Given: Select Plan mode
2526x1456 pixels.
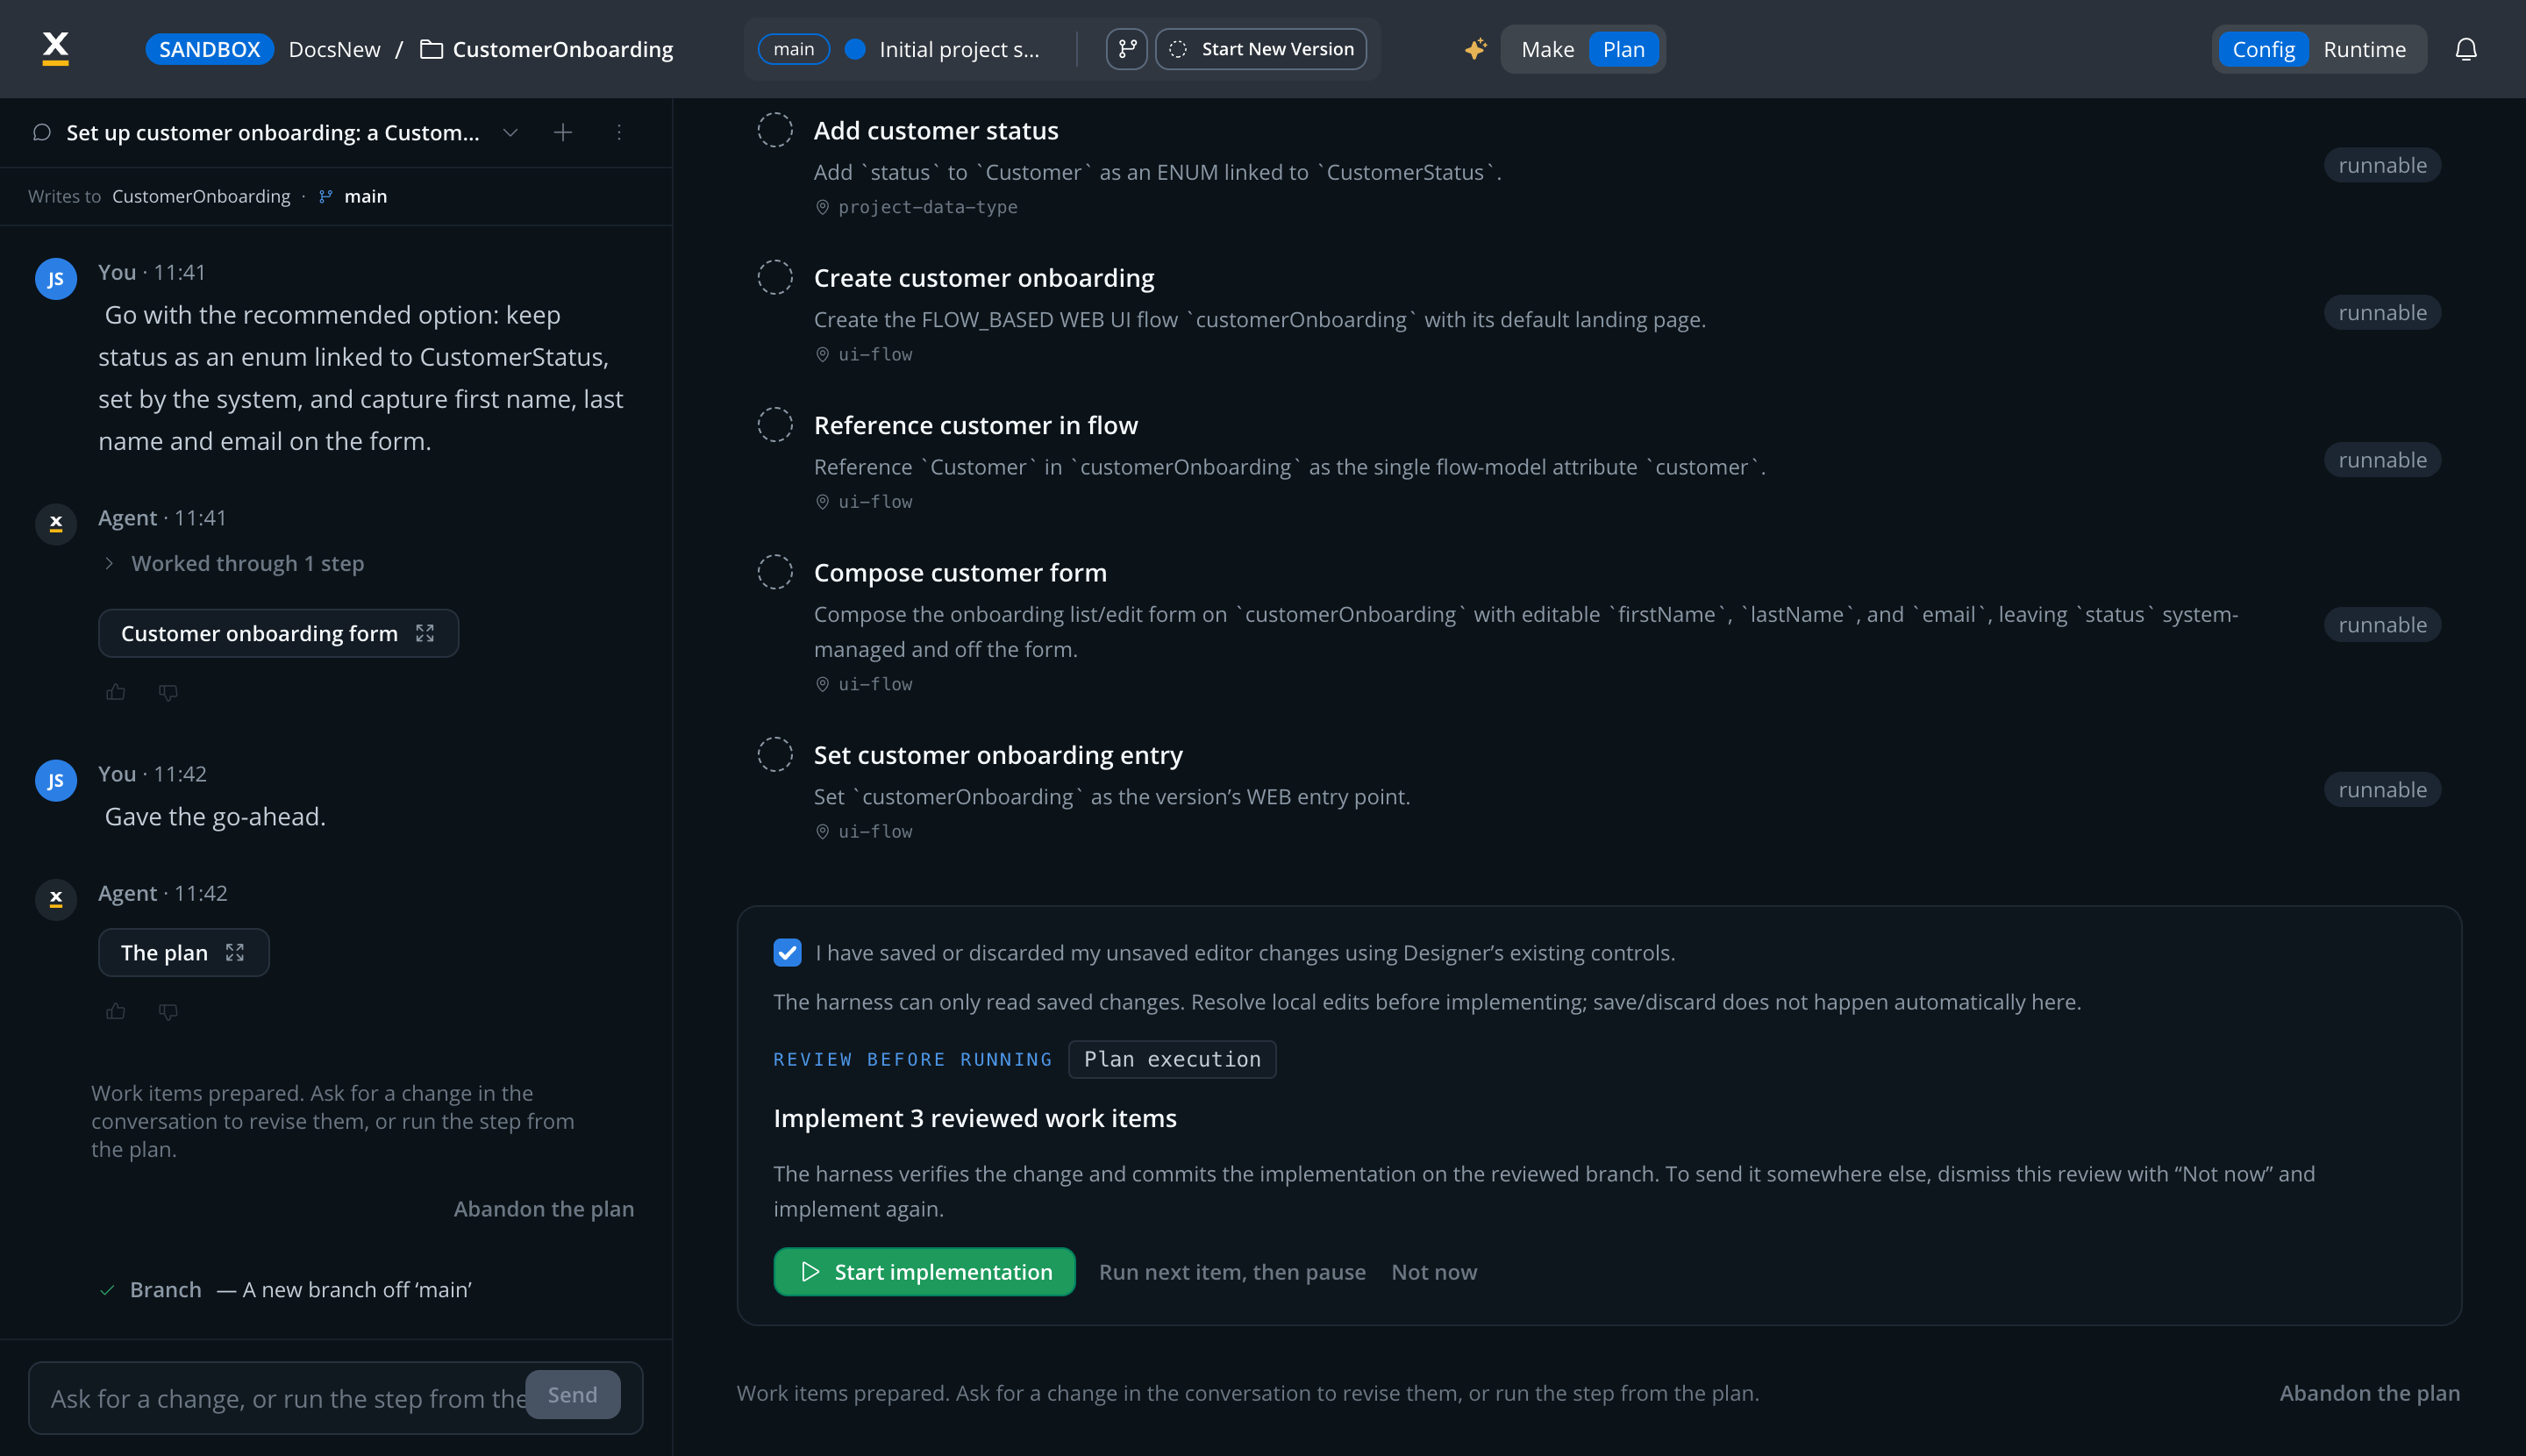Looking at the screenshot, I should tap(1623, 49).
